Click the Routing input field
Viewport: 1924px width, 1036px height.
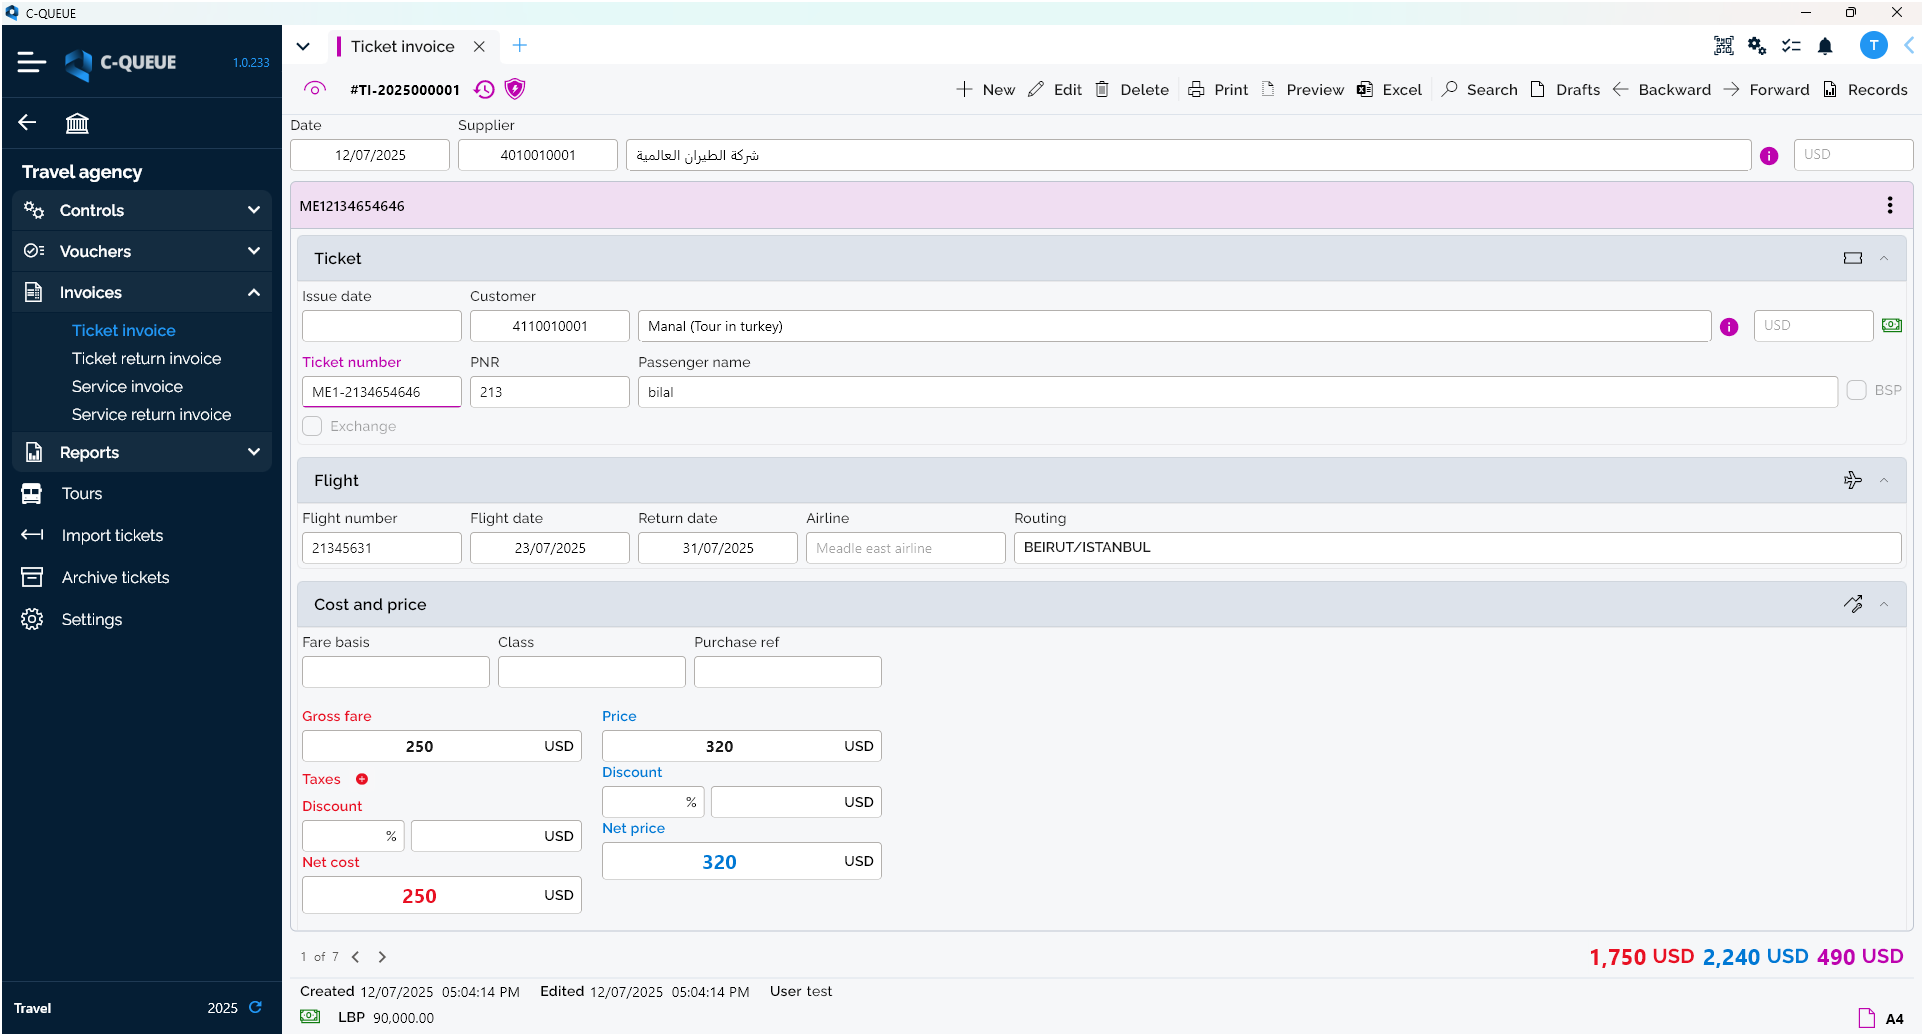[x=1456, y=548]
